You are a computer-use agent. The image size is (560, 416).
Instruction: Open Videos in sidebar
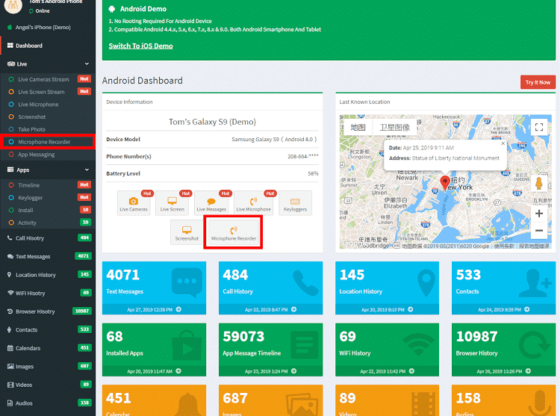[48, 385]
